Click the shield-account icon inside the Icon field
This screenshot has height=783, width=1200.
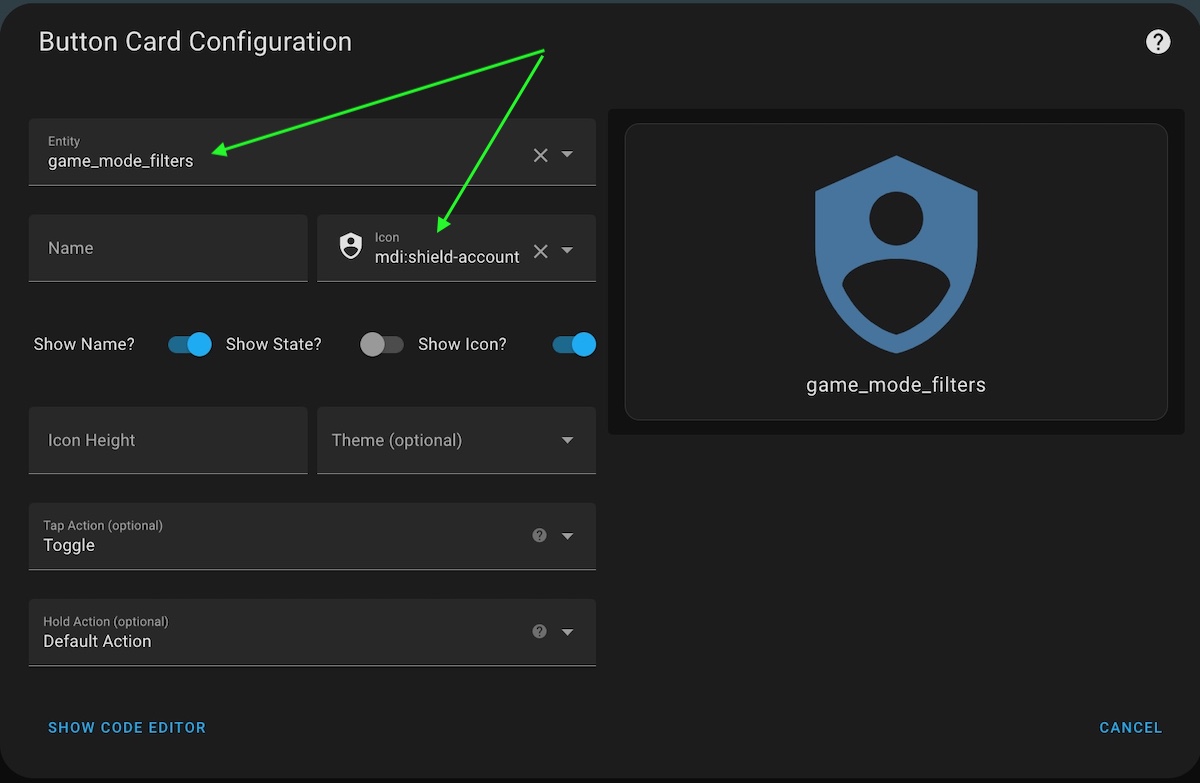click(x=351, y=245)
